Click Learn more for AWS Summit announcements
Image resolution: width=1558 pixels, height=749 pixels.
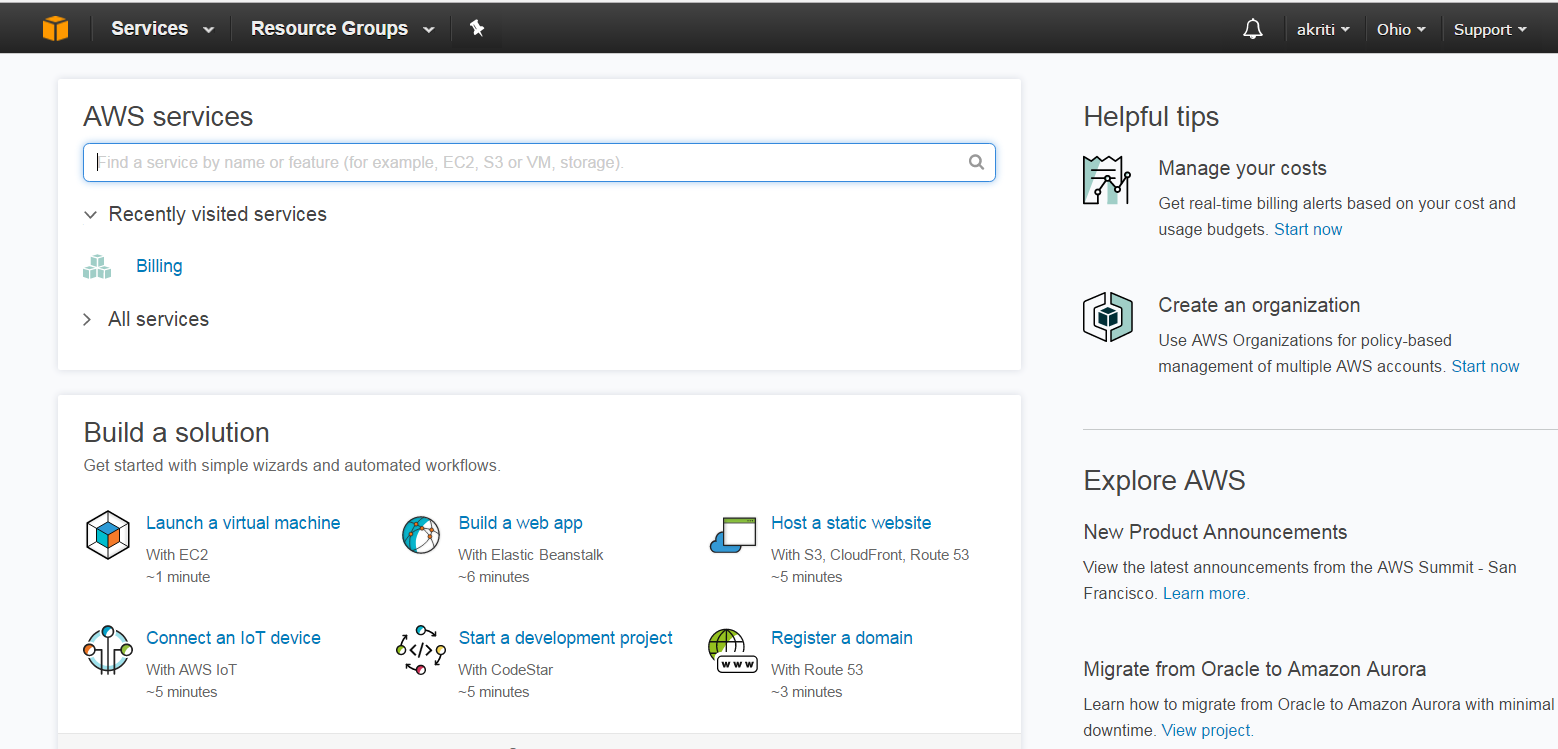tap(1206, 593)
